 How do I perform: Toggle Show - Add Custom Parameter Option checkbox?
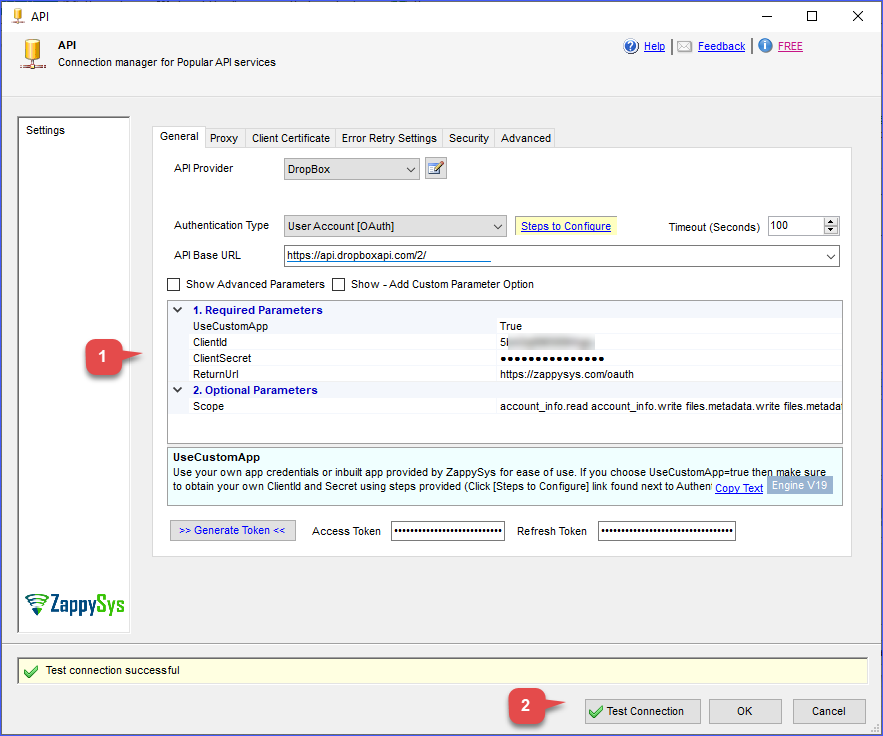(x=338, y=284)
